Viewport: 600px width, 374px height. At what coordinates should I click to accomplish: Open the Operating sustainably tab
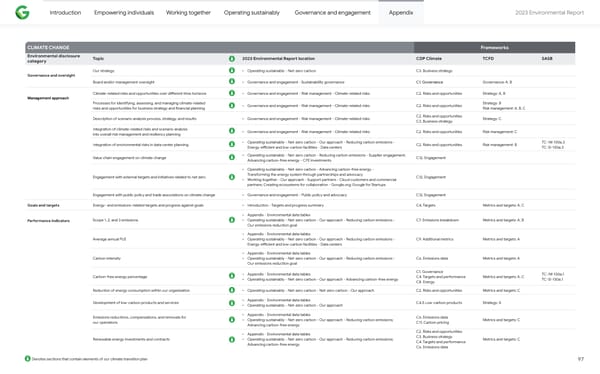point(252,13)
